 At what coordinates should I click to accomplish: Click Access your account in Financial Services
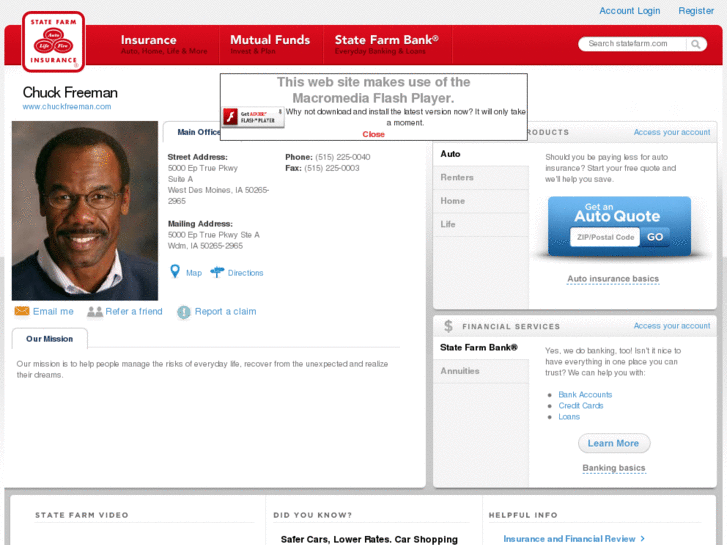coord(672,326)
